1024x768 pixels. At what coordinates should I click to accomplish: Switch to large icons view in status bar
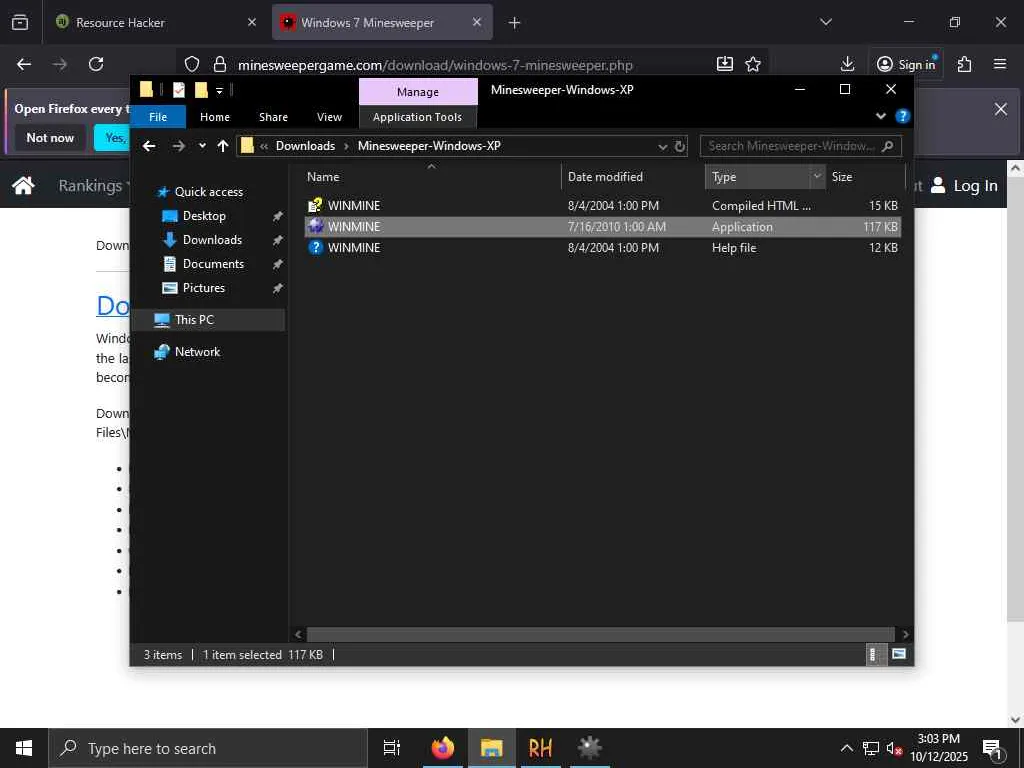[x=899, y=654]
